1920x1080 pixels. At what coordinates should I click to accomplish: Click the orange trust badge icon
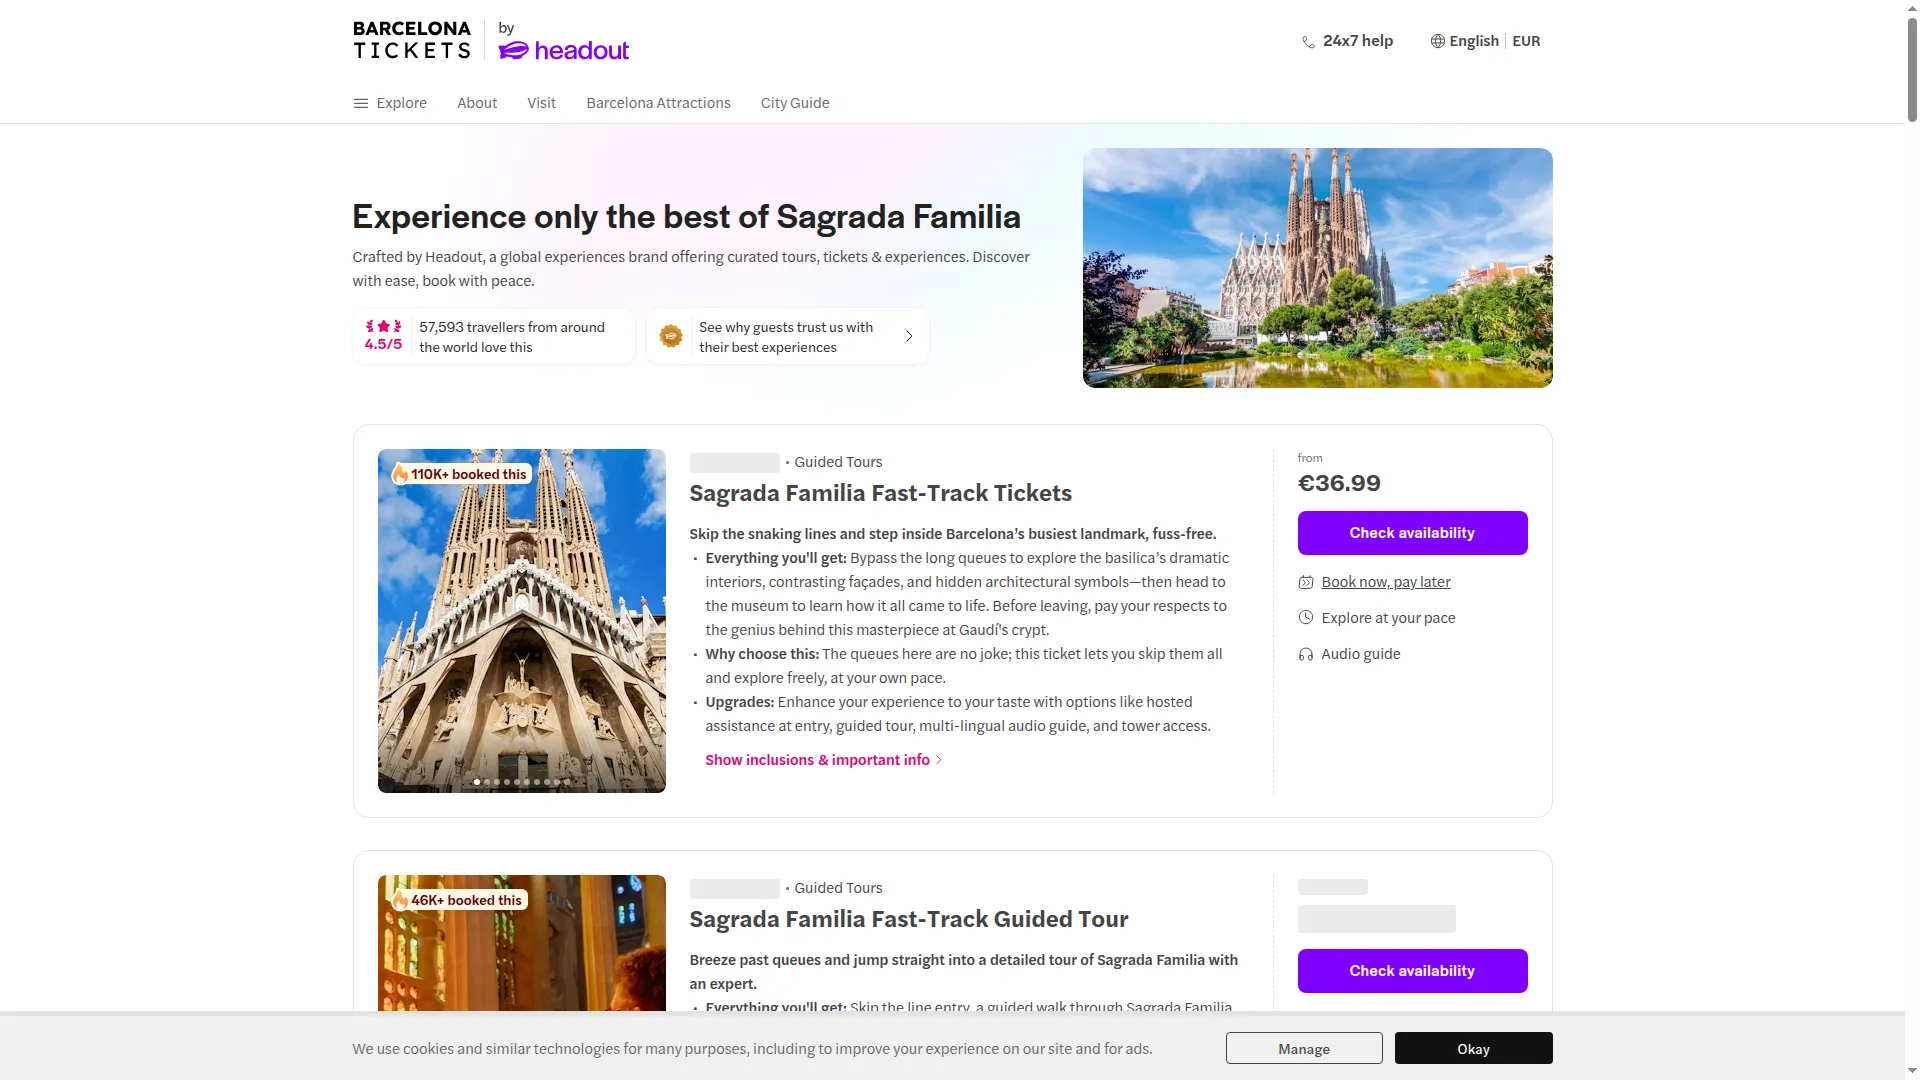click(x=671, y=336)
